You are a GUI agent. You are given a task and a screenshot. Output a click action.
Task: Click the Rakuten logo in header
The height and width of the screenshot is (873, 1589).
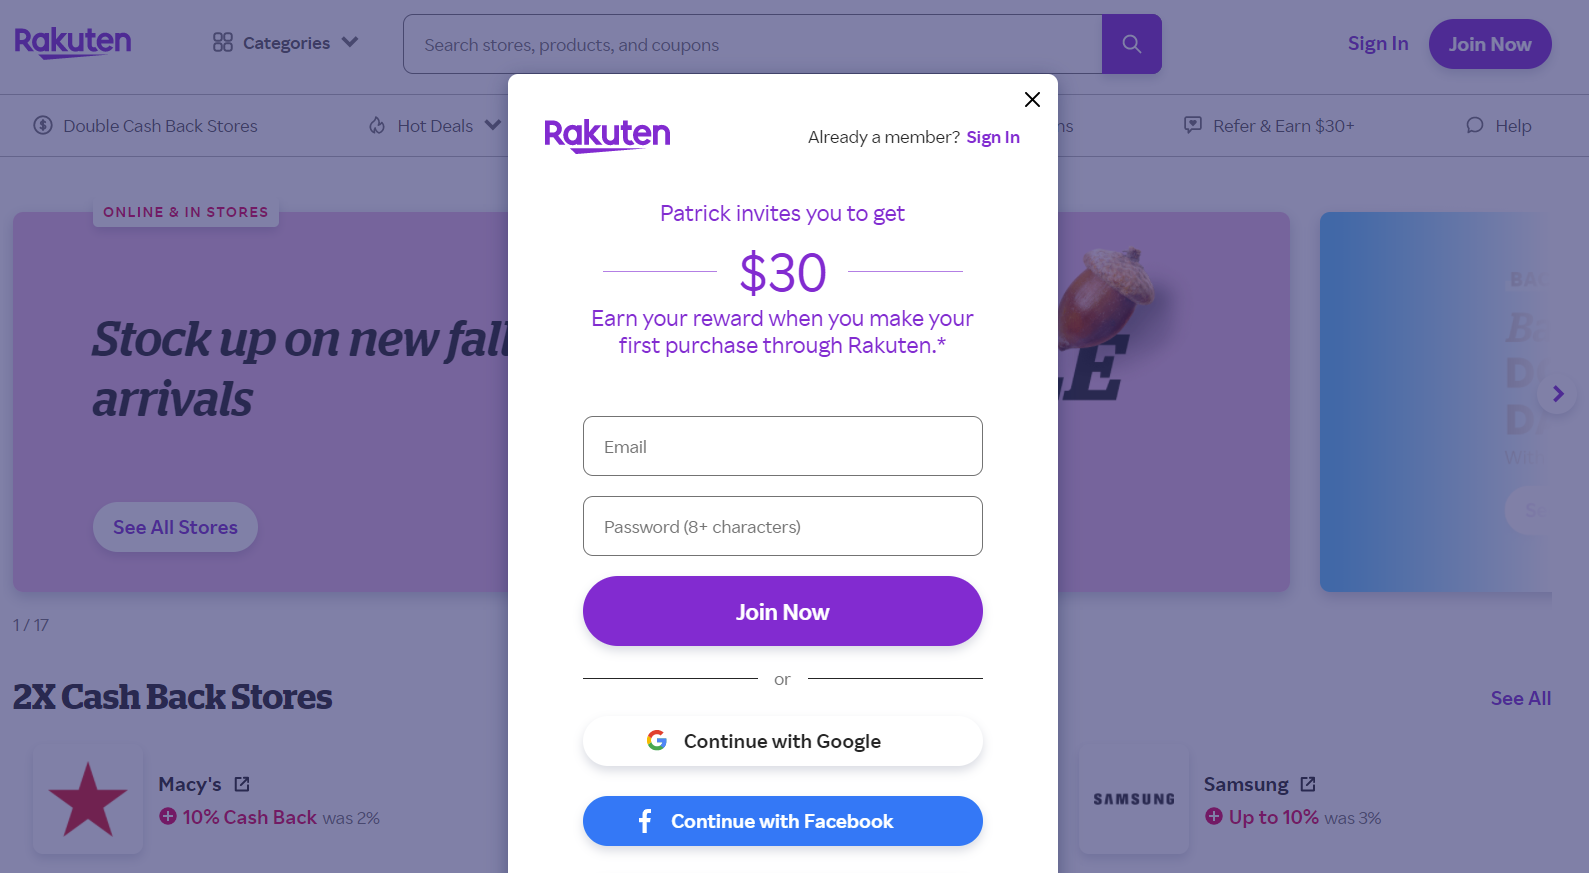(73, 42)
